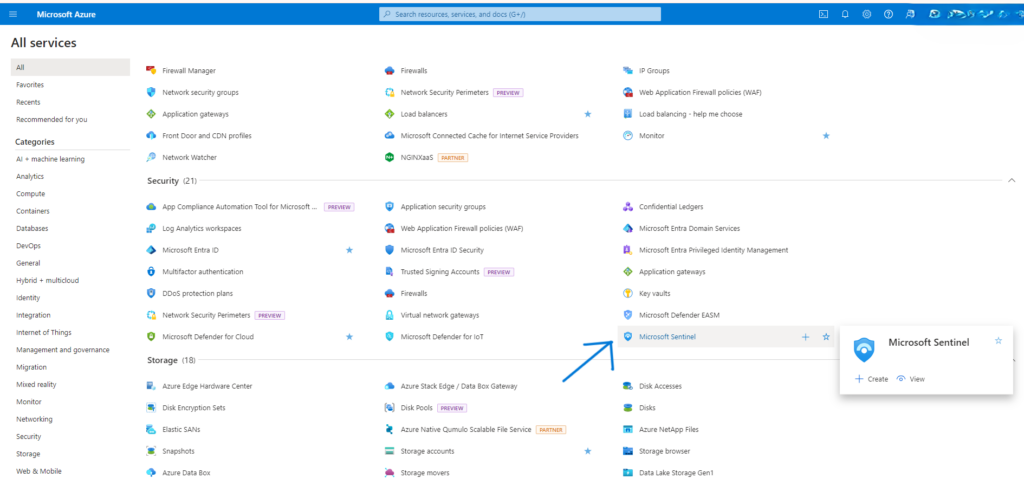Click the Firewall Manager icon
The height and width of the screenshot is (485, 1024).
(x=152, y=71)
